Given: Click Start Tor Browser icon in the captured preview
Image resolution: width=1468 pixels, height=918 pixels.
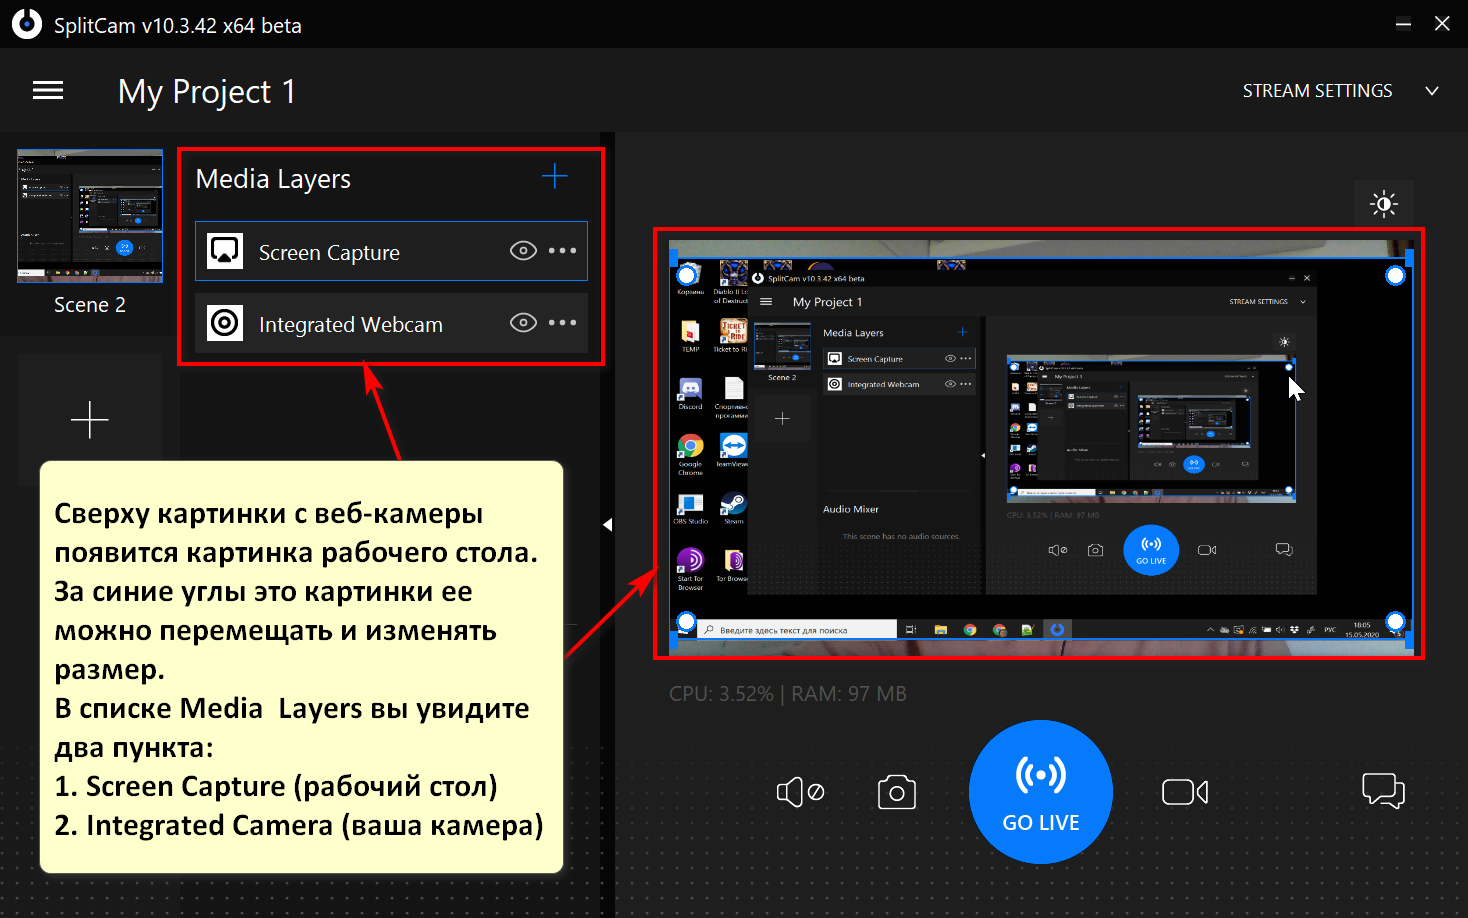Looking at the screenshot, I should [x=690, y=560].
